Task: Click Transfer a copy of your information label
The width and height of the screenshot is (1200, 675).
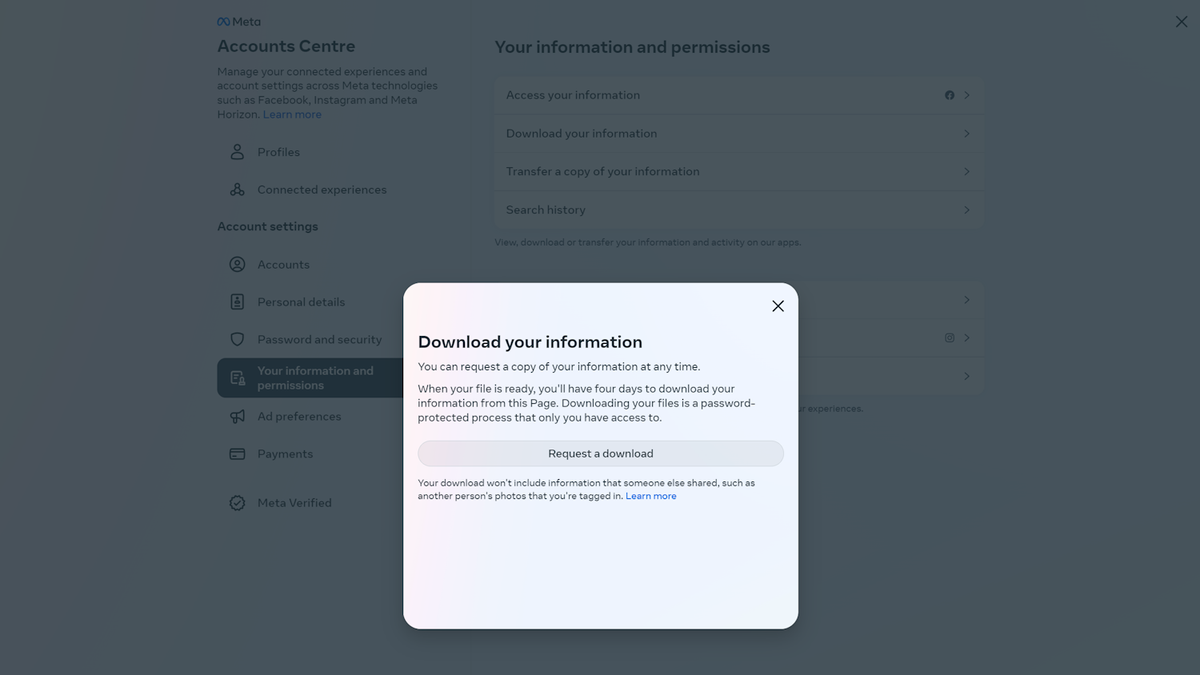Action: coord(603,172)
